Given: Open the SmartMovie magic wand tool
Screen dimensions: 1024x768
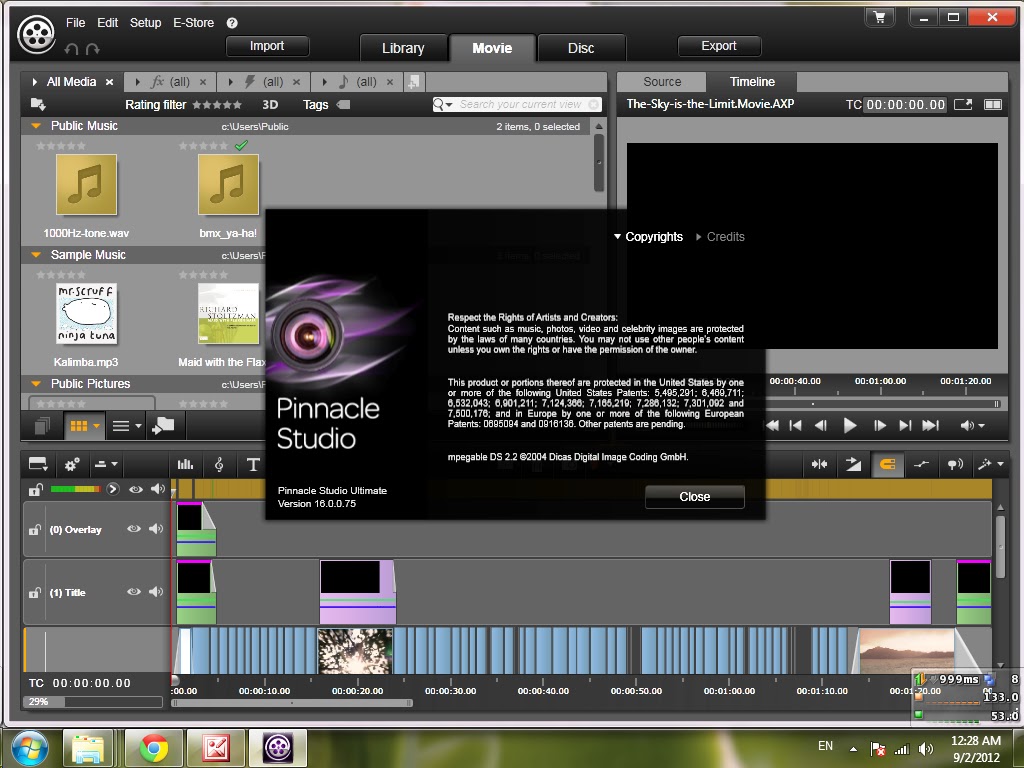Looking at the screenshot, I should pyautogui.click(x=987, y=464).
